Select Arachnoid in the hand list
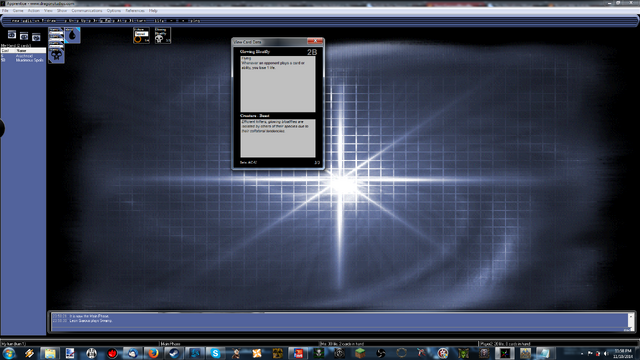Screen dimensions: 640x360 (23, 56)
